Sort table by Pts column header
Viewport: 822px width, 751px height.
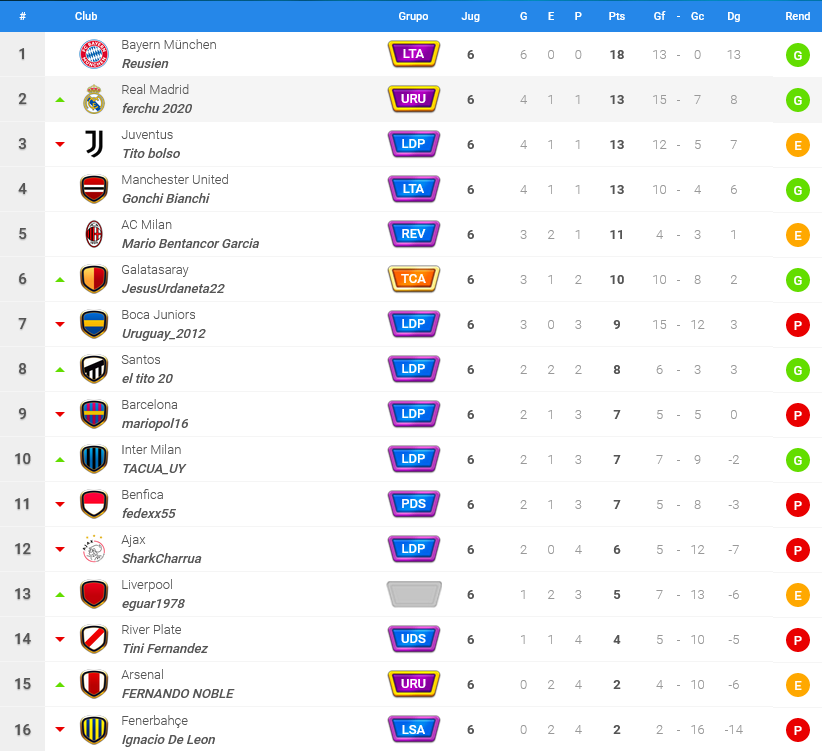[x=616, y=16]
